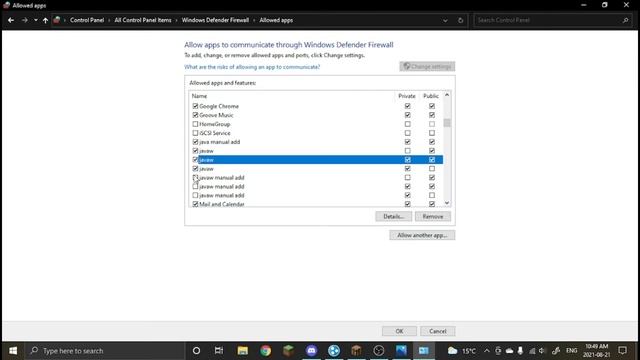Go to Windows Defender Firewall breadcrumb
The width and height of the screenshot is (640, 360).
click(215, 20)
